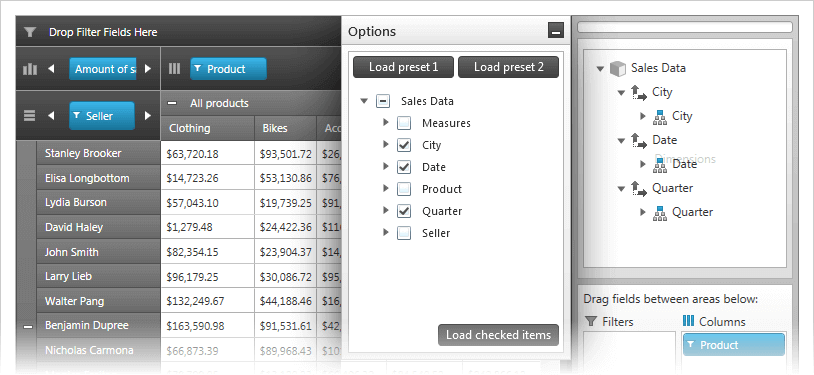Expand Quarter hierarchy in field list
The height and width of the screenshot is (375, 814).
point(643,212)
